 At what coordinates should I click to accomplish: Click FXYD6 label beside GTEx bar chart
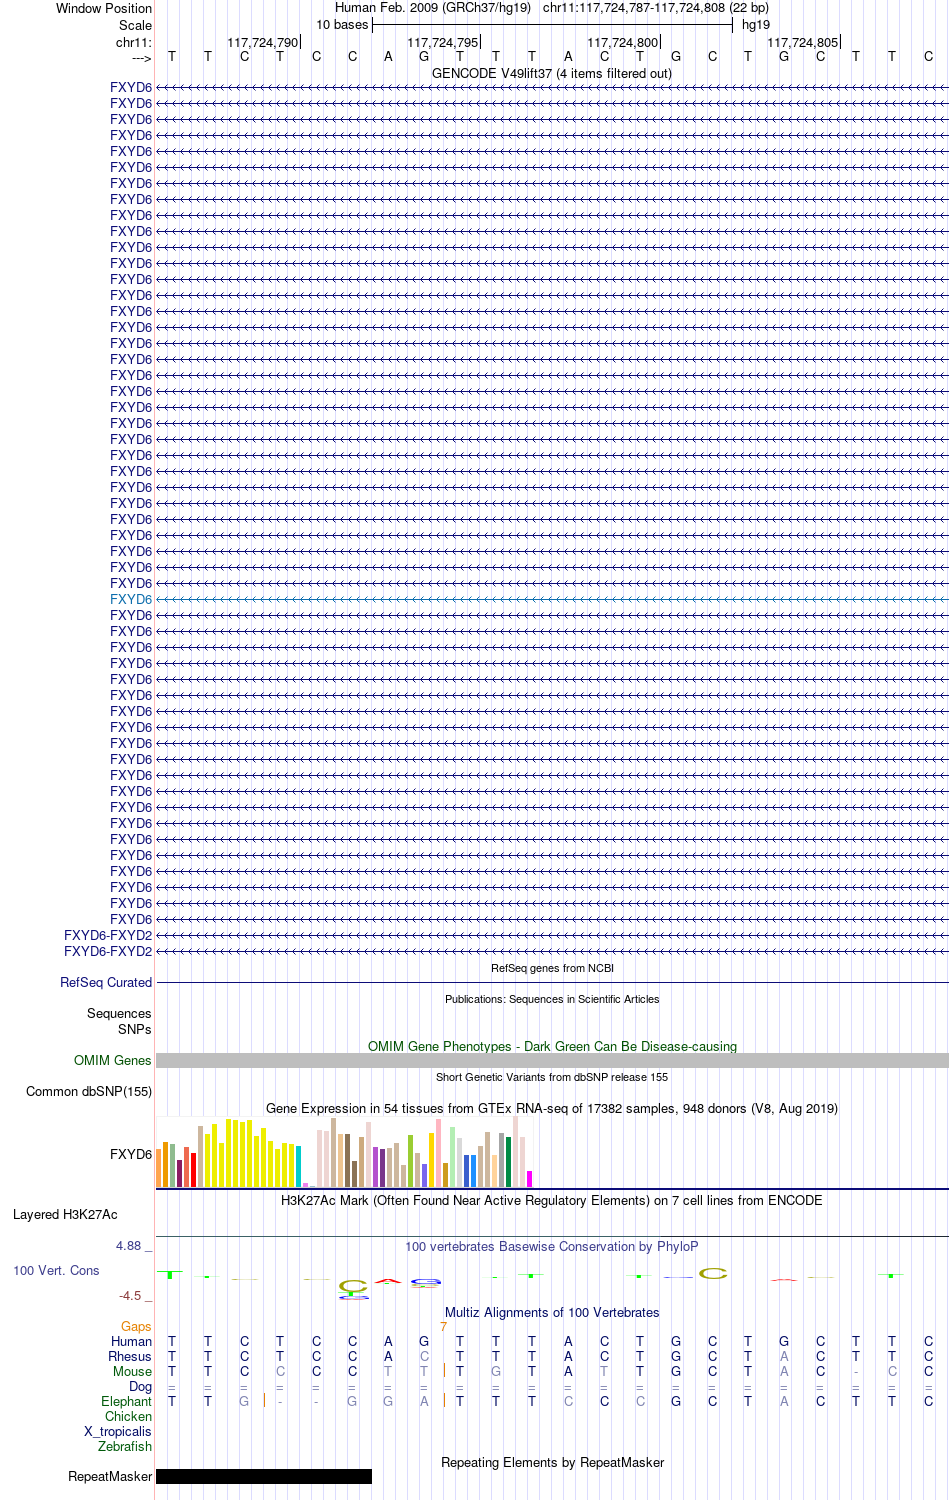(x=131, y=1154)
